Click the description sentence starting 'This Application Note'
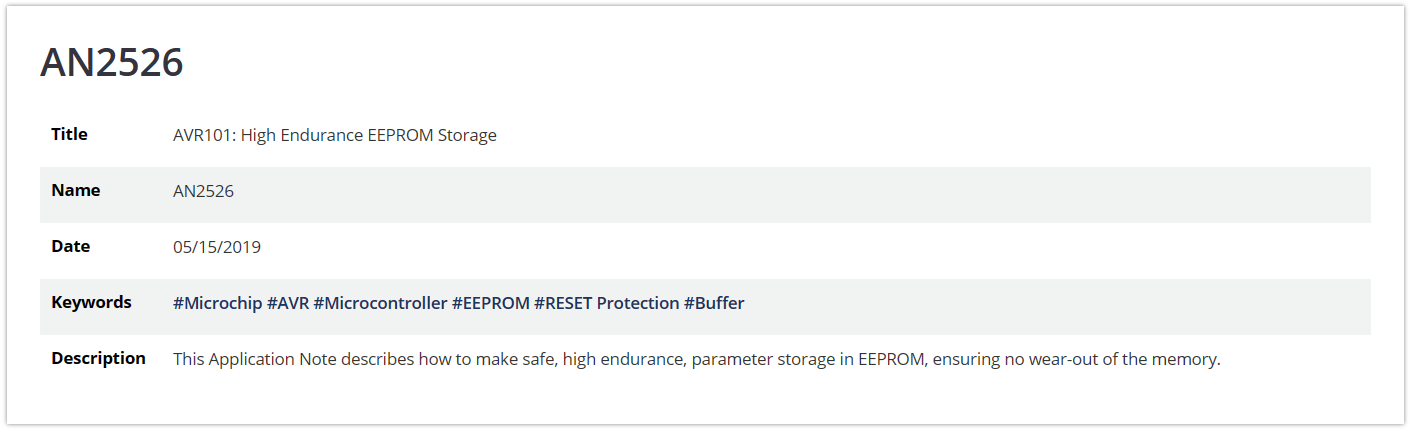Image resolution: width=1412 pixels, height=430 pixels. (697, 359)
